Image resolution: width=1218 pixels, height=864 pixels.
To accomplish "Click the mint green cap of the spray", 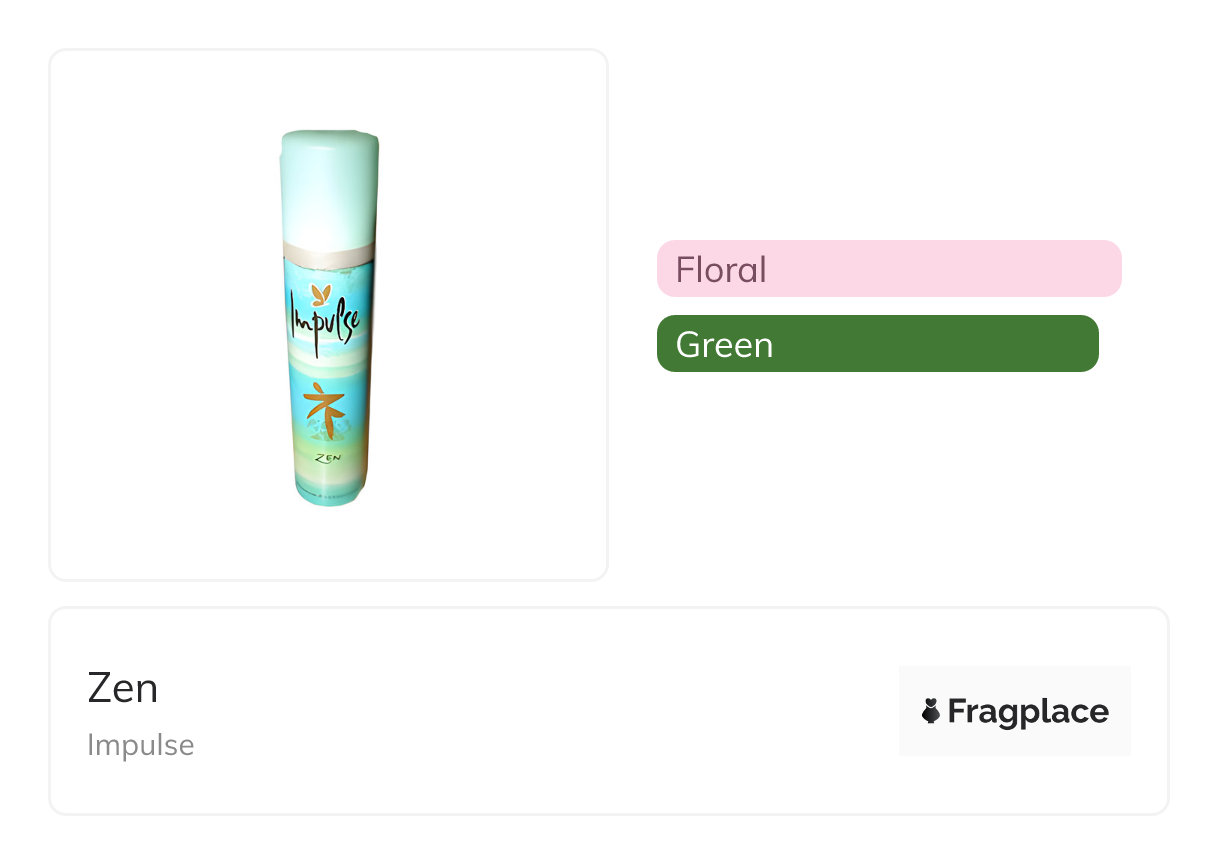I will tap(329, 186).
